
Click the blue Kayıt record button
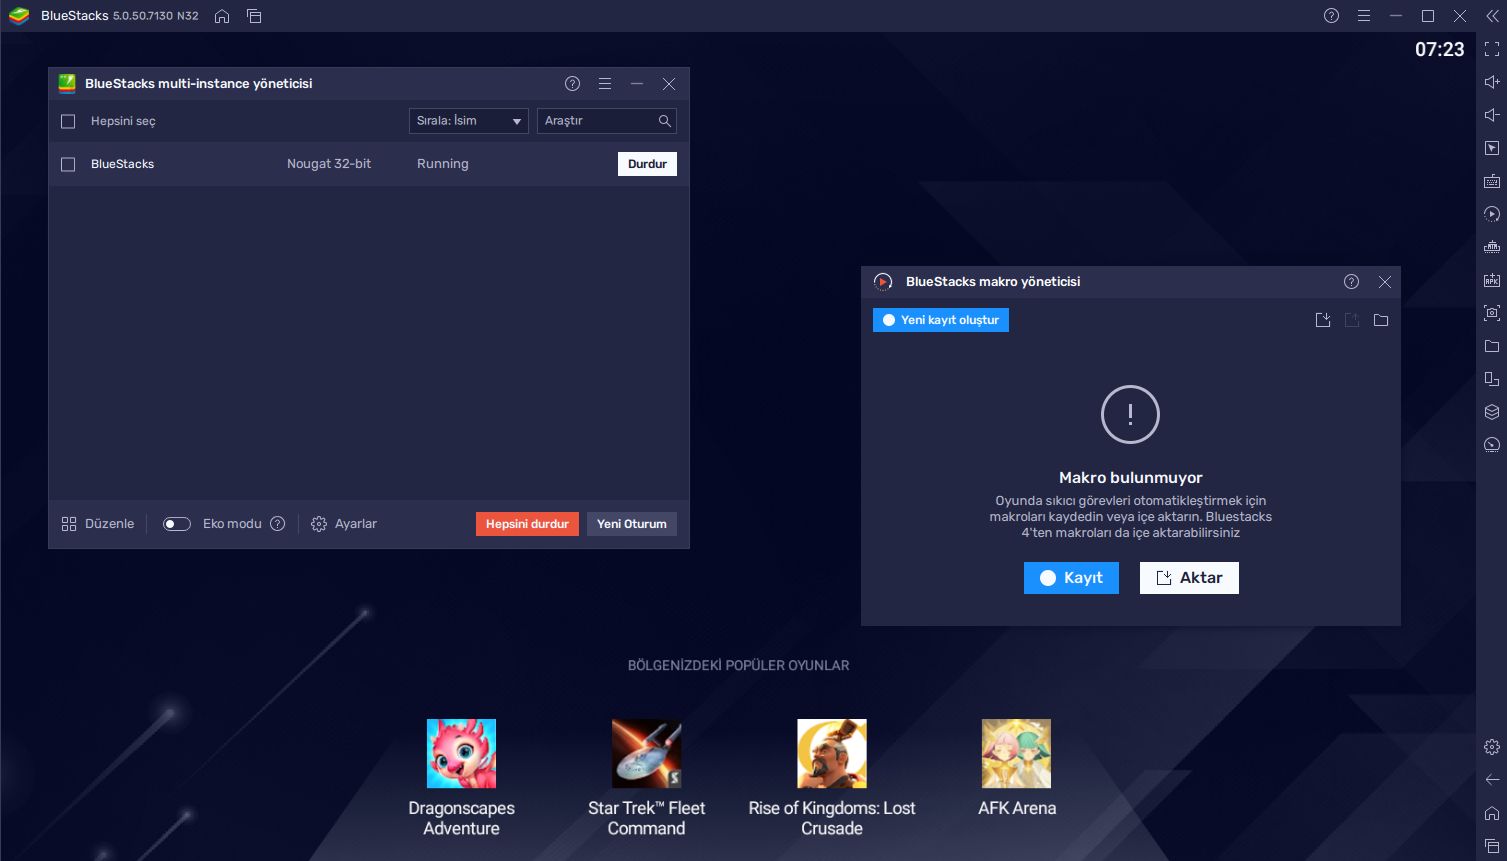[x=1071, y=578]
